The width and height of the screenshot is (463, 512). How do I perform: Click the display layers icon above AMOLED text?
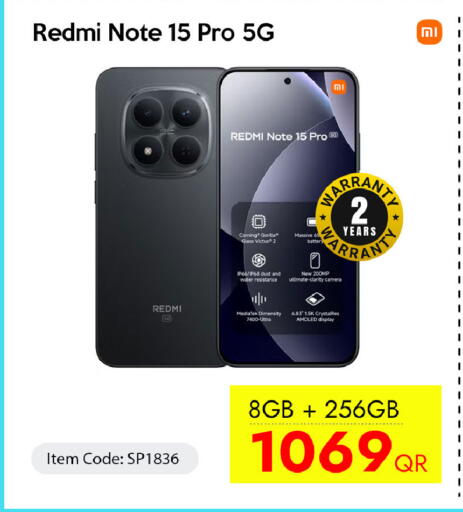315,299
